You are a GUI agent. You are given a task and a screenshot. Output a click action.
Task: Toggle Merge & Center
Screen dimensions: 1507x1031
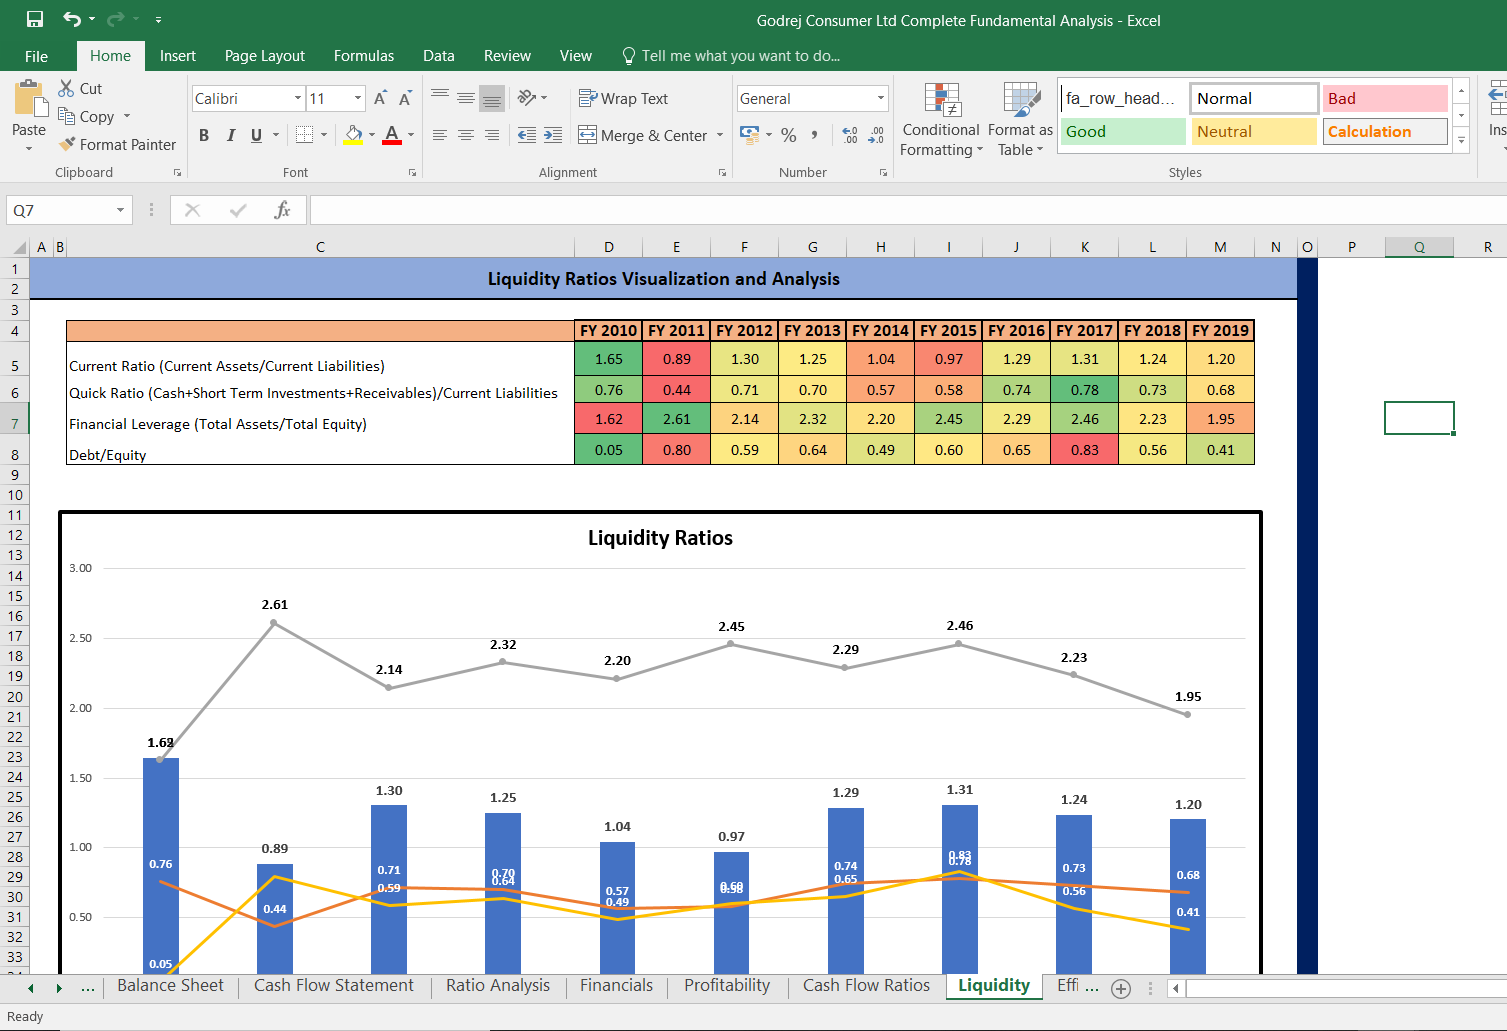pyautogui.click(x=643, y=135)
